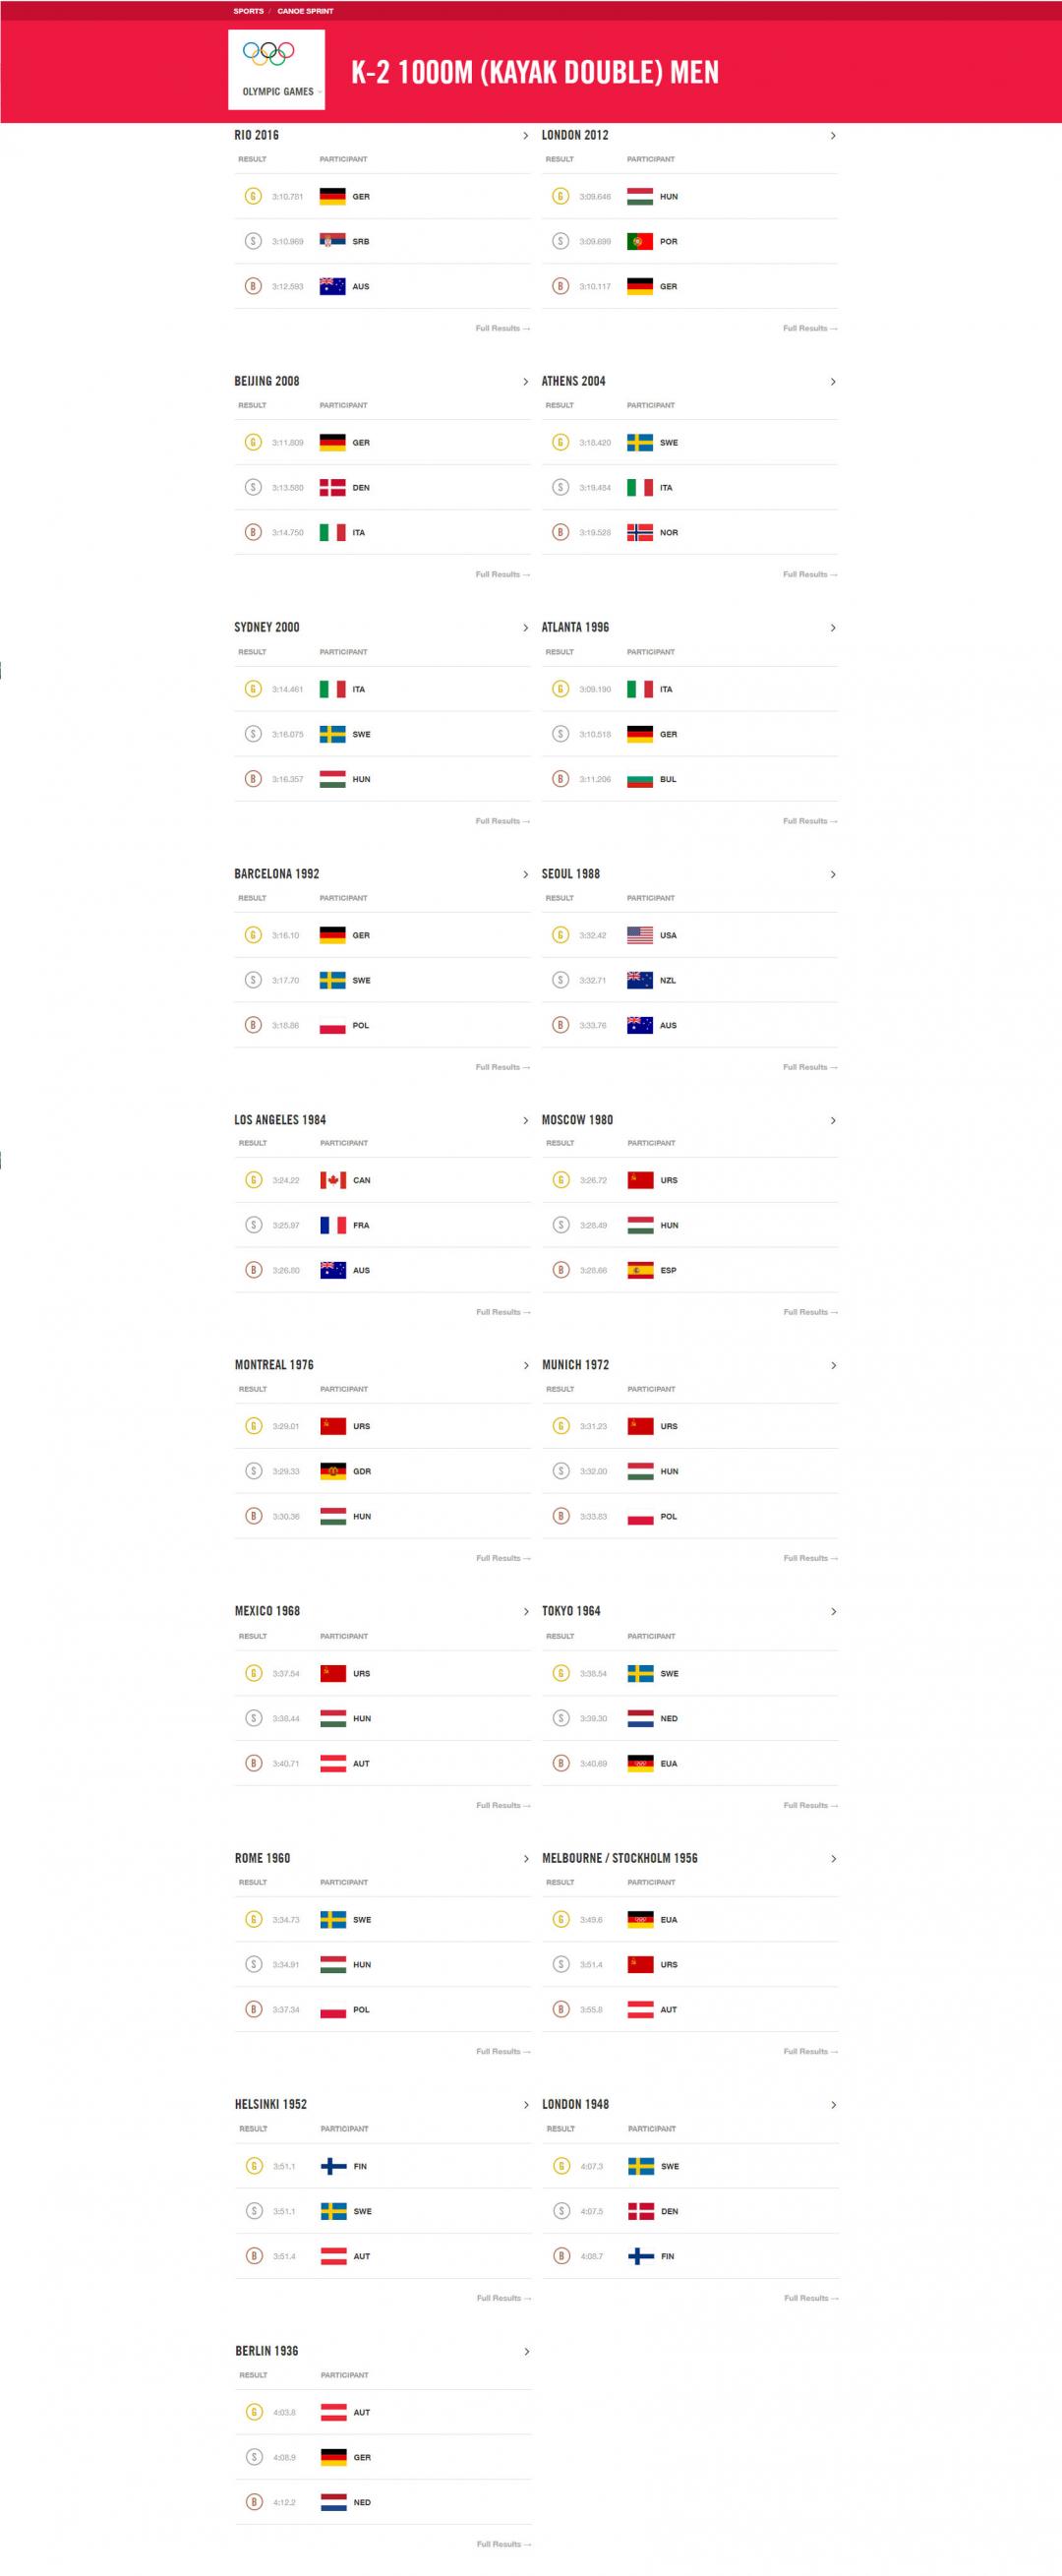Click the Olympic Games rings logo
This screenshot has height=2576, width=1062.
[x=268, y=53]
